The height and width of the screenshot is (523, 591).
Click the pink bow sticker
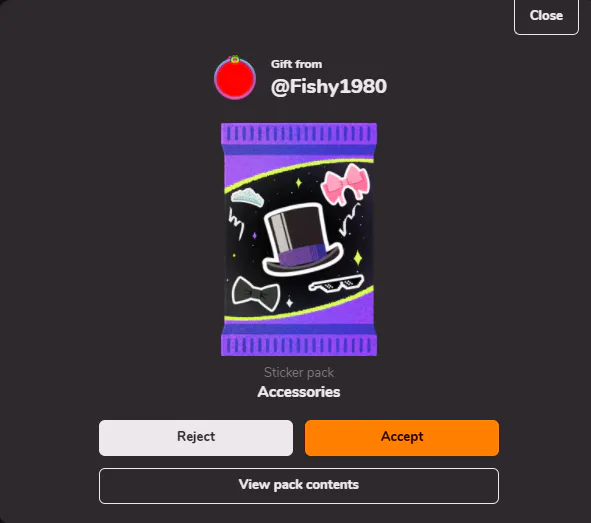point(346,184)
